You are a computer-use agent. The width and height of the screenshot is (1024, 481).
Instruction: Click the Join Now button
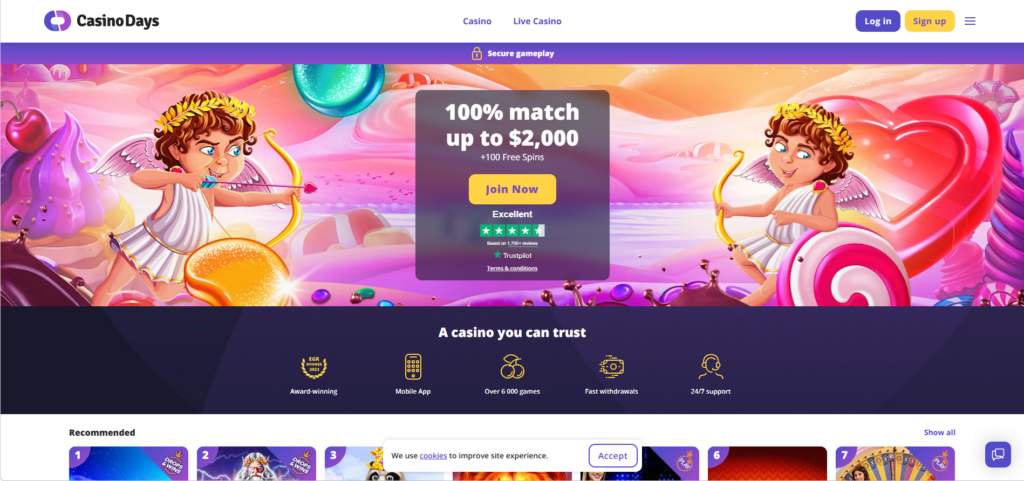click(x=512, y=189)
